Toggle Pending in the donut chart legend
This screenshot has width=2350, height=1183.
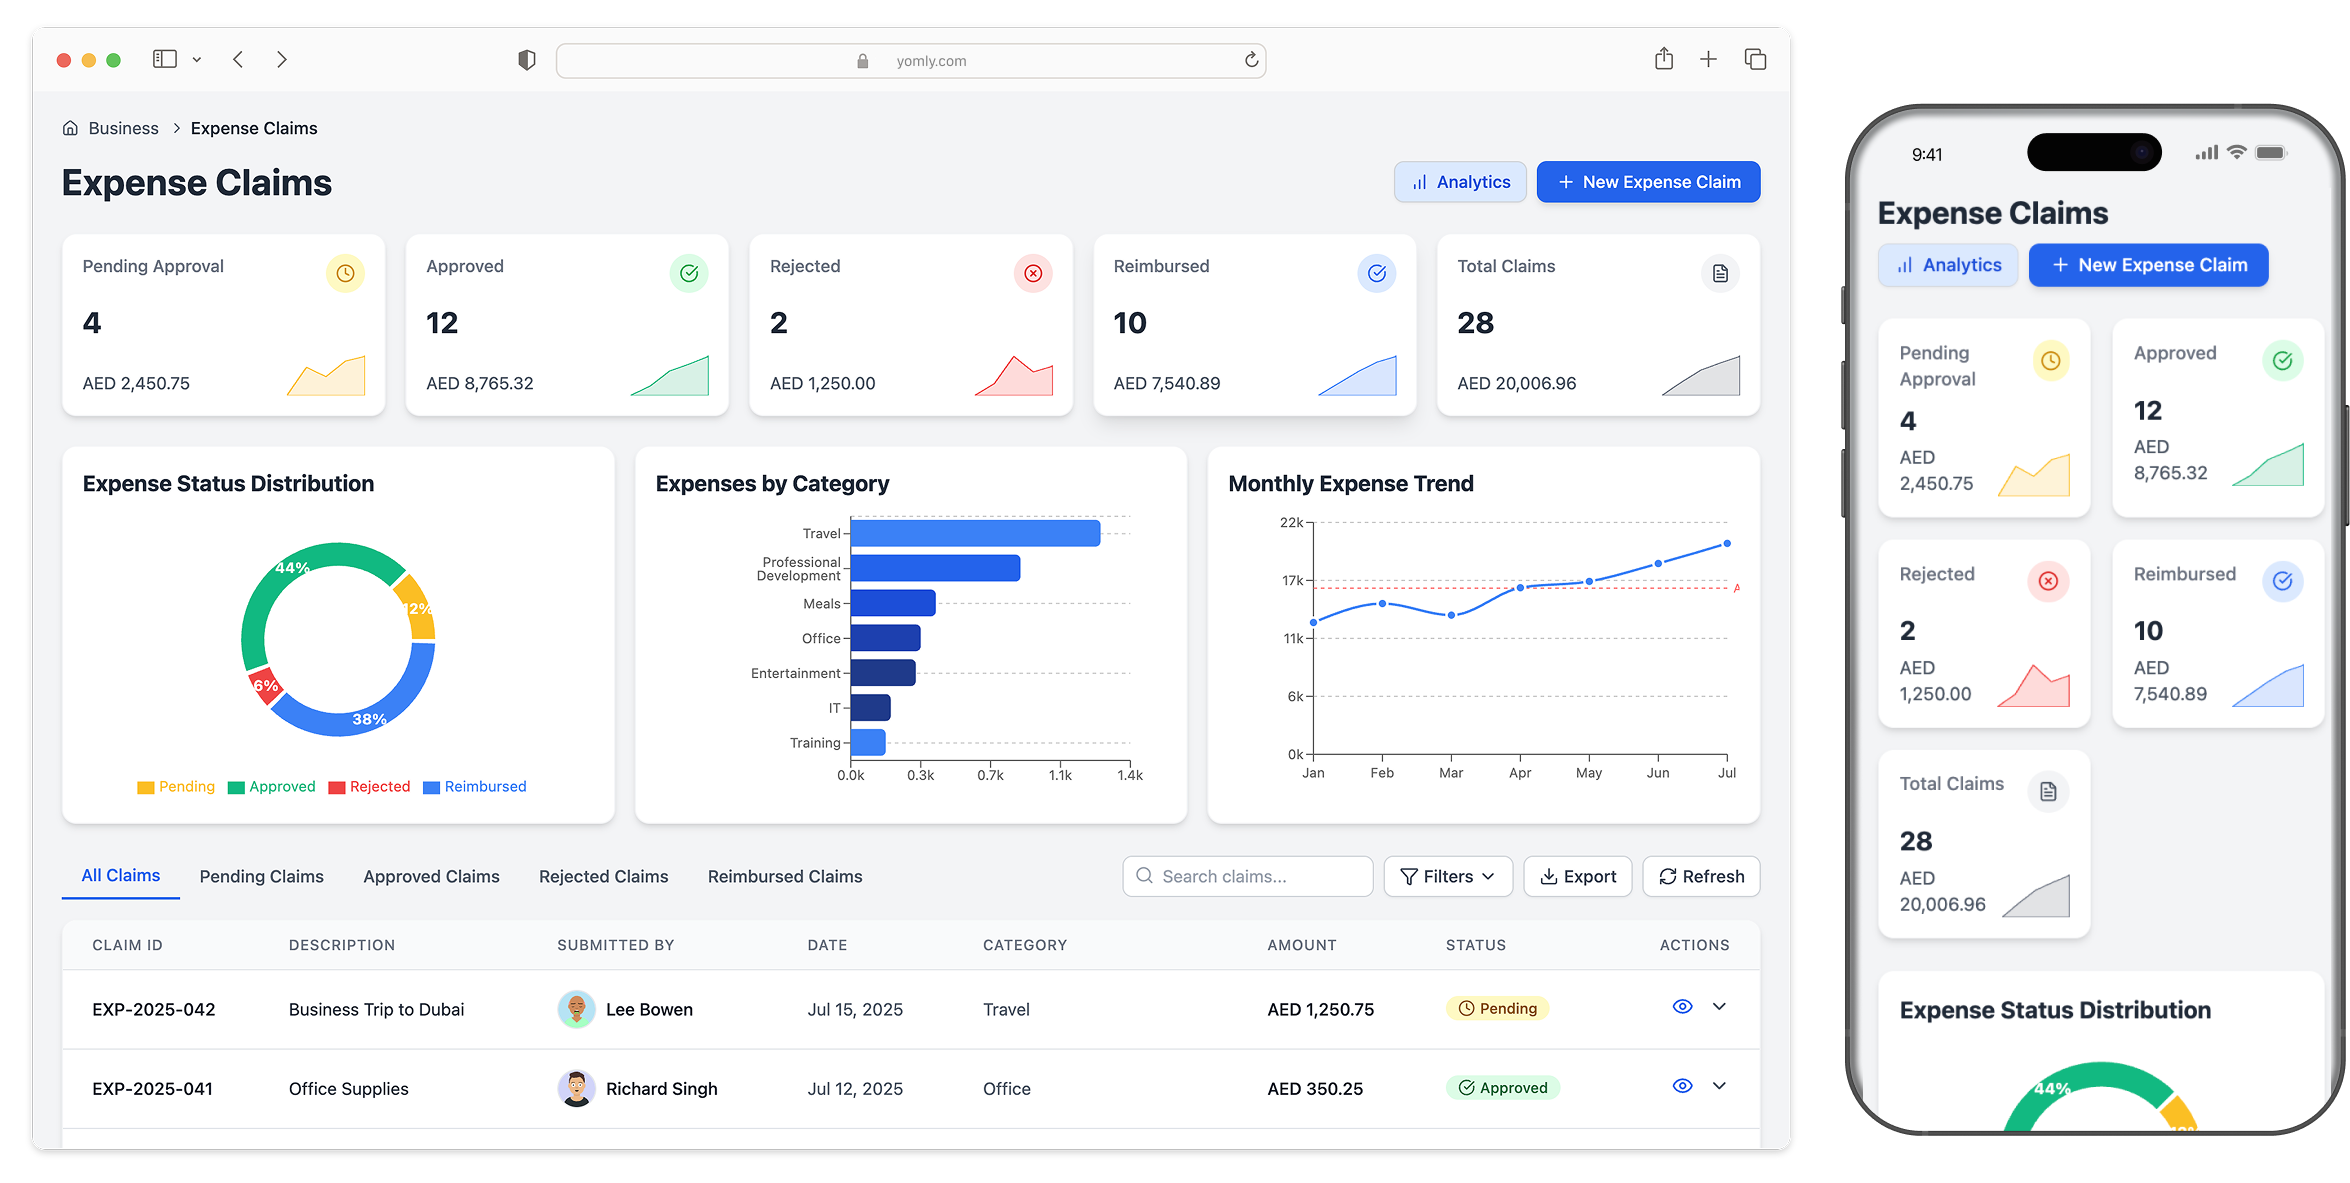click(x=176, y=787)
